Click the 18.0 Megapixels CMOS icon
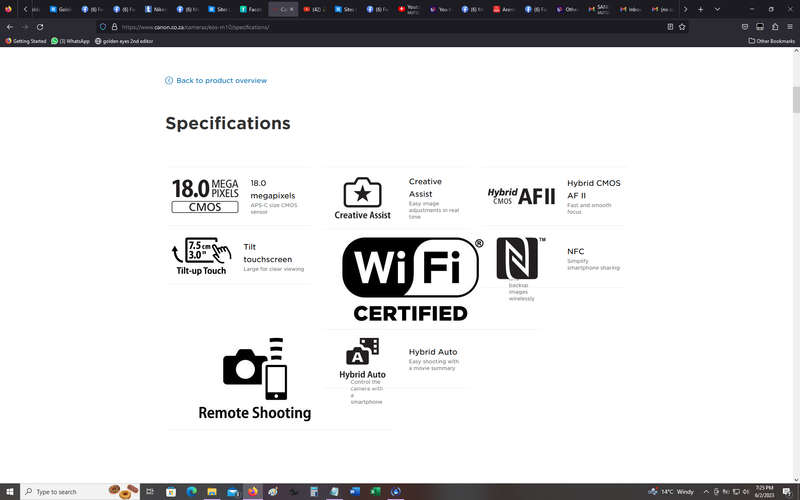Image resolution: width=800 pixels, height=500 pixels. [205, 195]
